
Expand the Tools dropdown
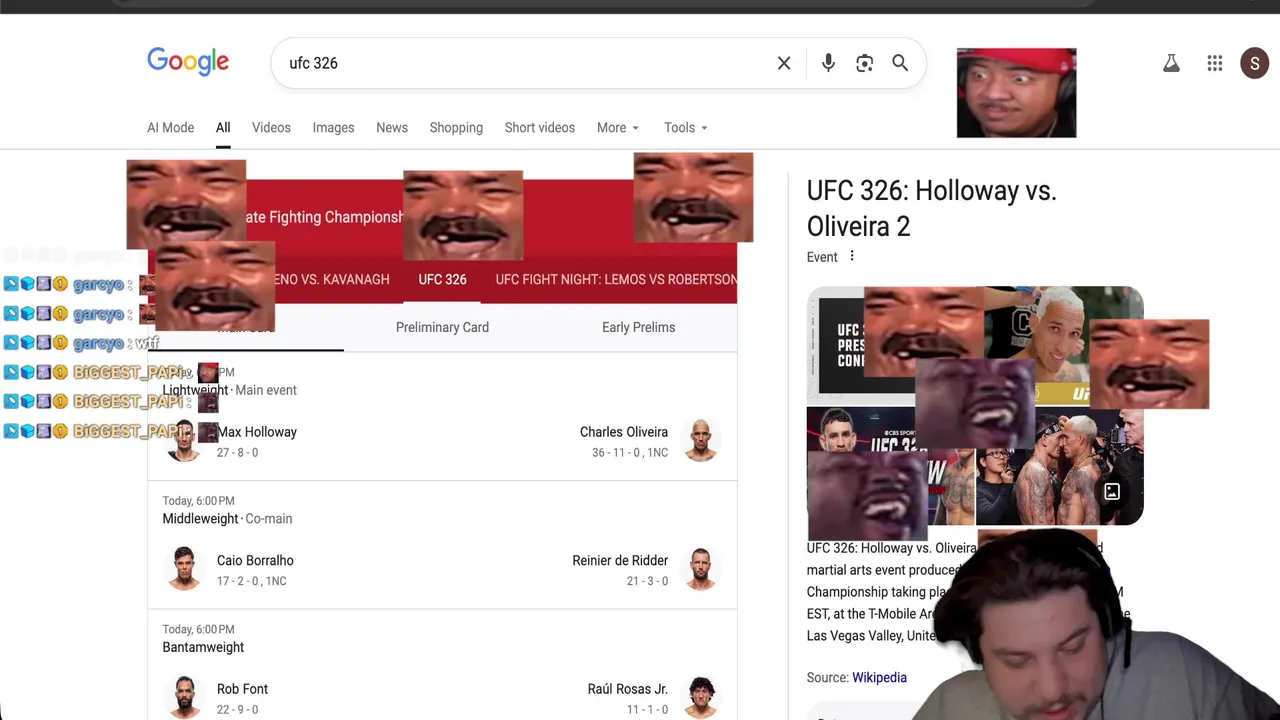tap(686, 128)
